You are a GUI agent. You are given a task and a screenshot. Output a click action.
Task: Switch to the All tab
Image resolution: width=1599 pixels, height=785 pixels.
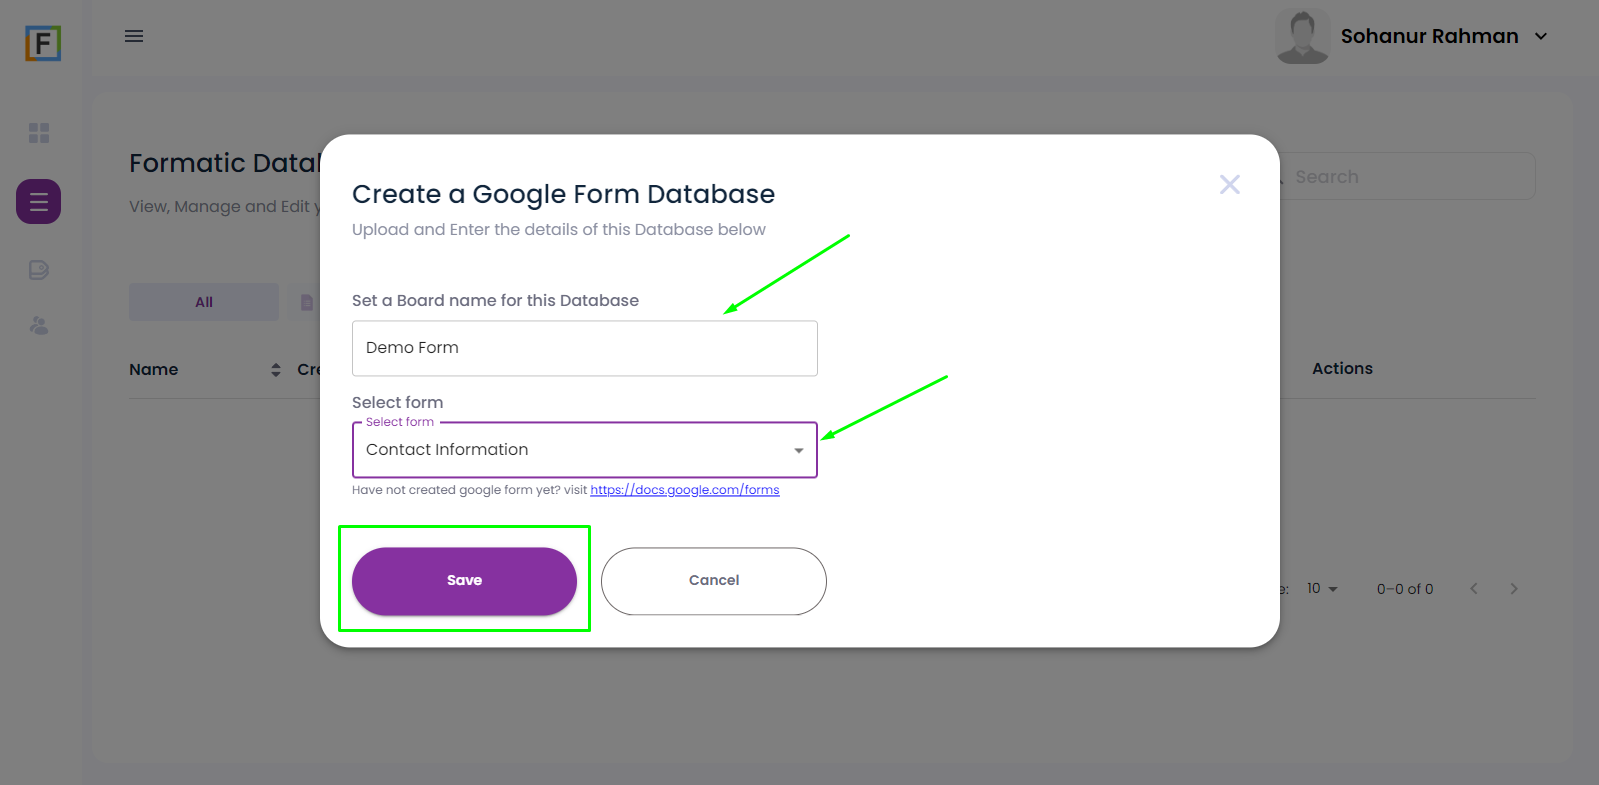204,302
